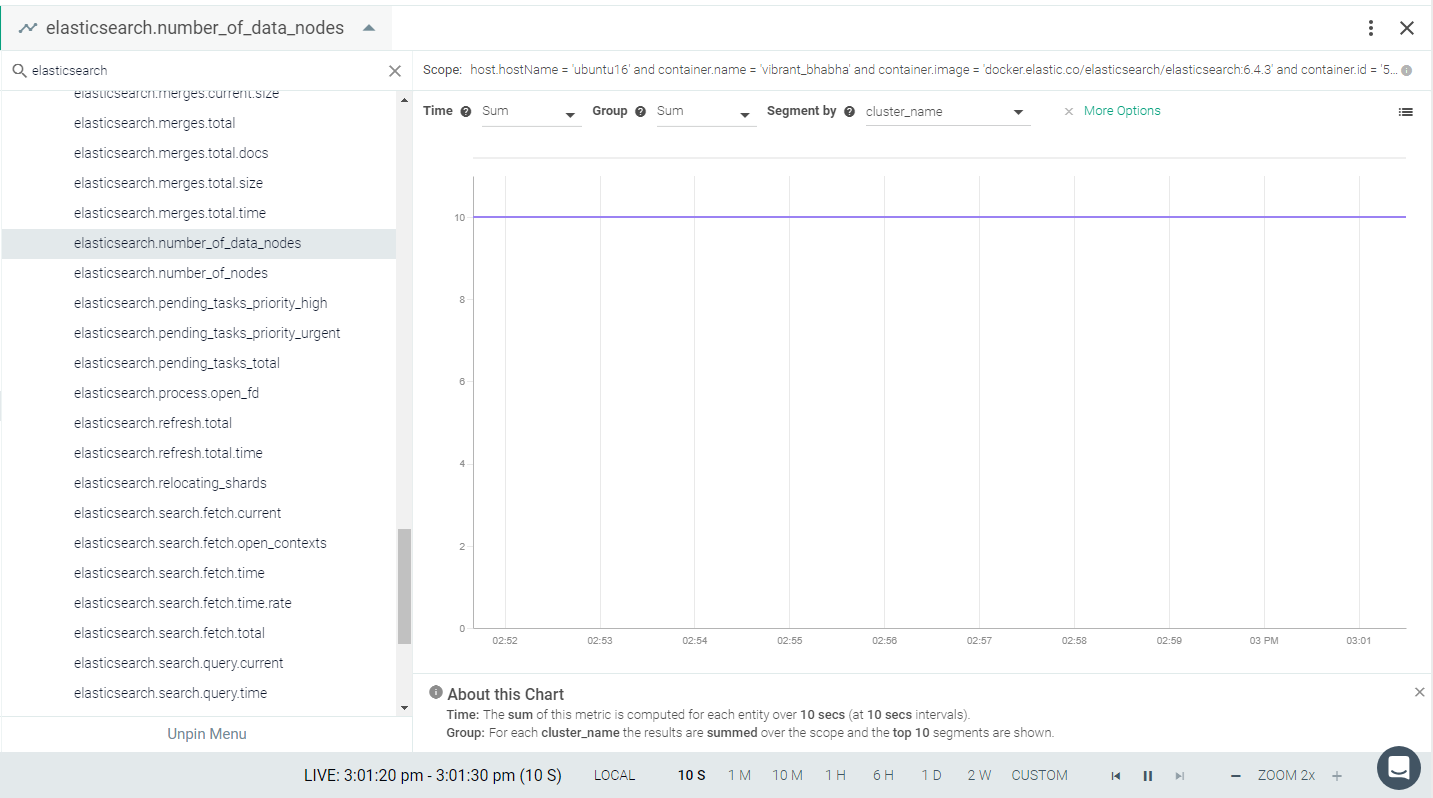Remove the cluster_name segmentation
The image size is (1433, 798).
1068,111
